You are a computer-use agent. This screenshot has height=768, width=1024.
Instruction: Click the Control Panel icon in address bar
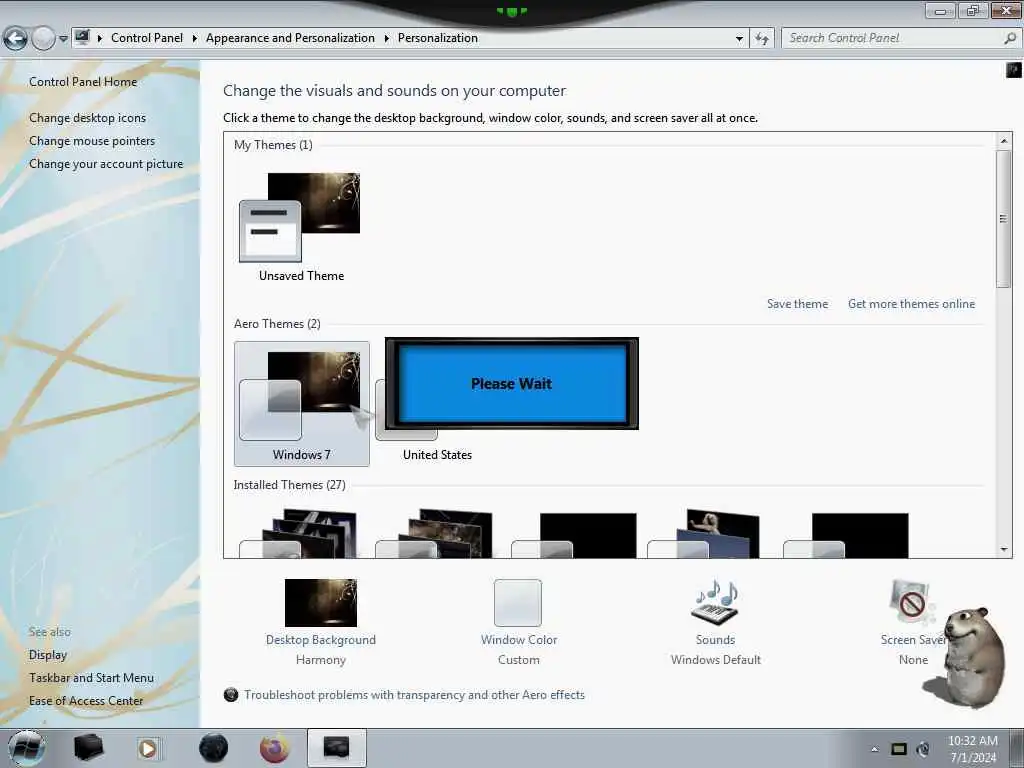(82, 38)
